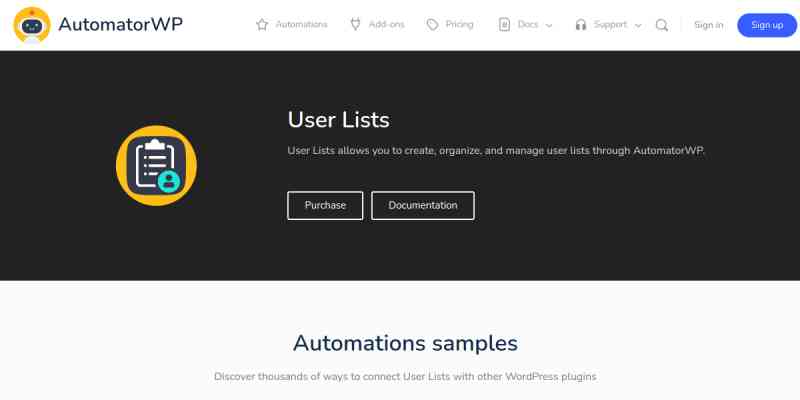Image resolution: width=800 pixels, height=400 pixels.
Task: Click the headset icon beside Support
Action: coord(581,24)
